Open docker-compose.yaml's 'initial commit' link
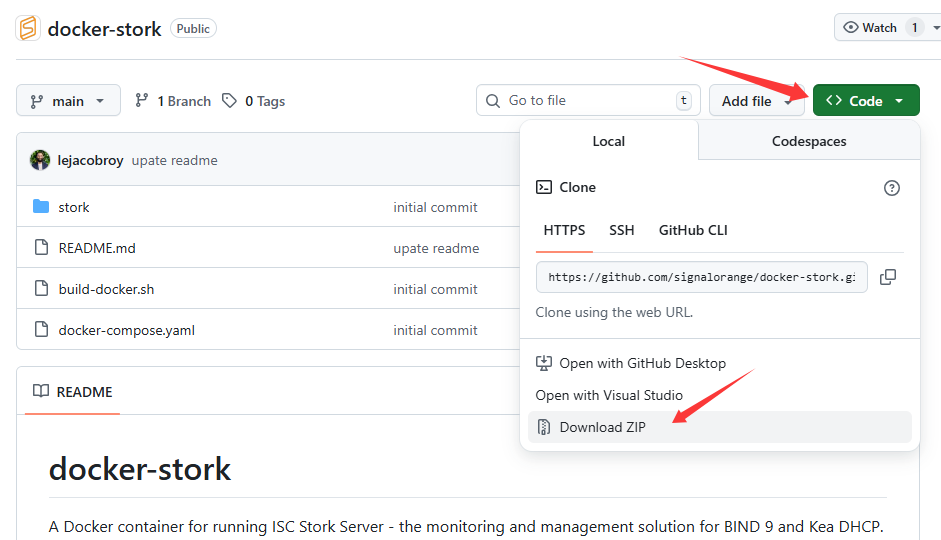 click(435, 330)
